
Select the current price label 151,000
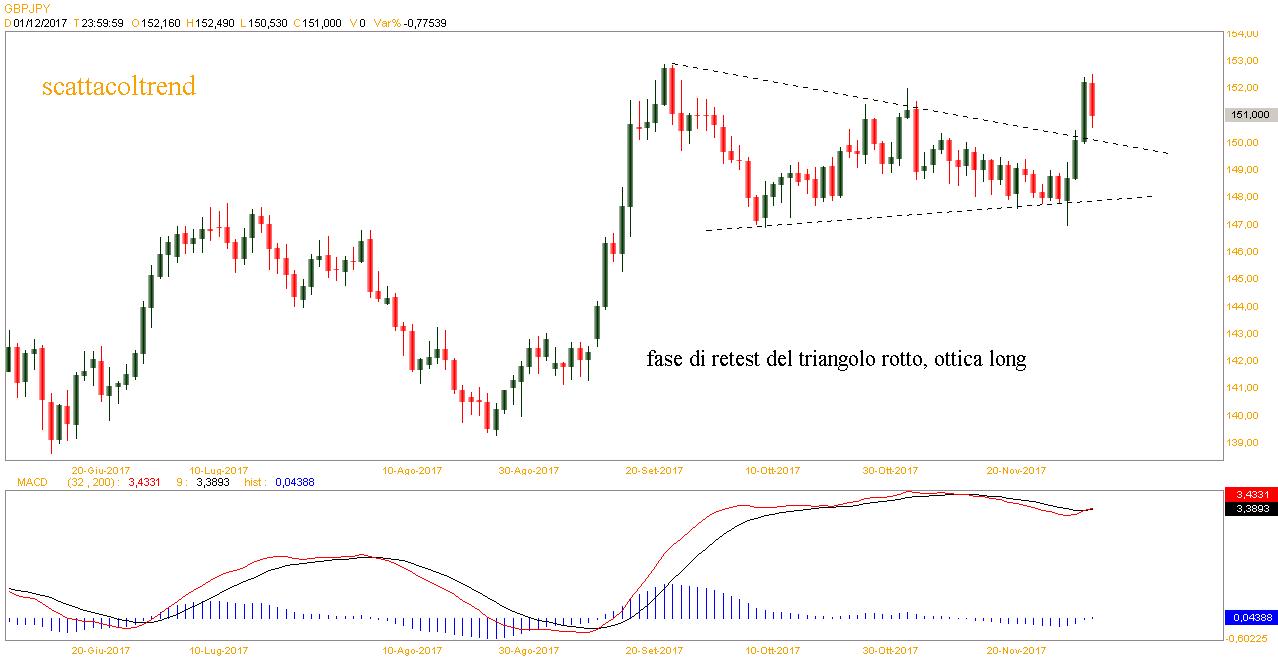[x=1250, y=115]
